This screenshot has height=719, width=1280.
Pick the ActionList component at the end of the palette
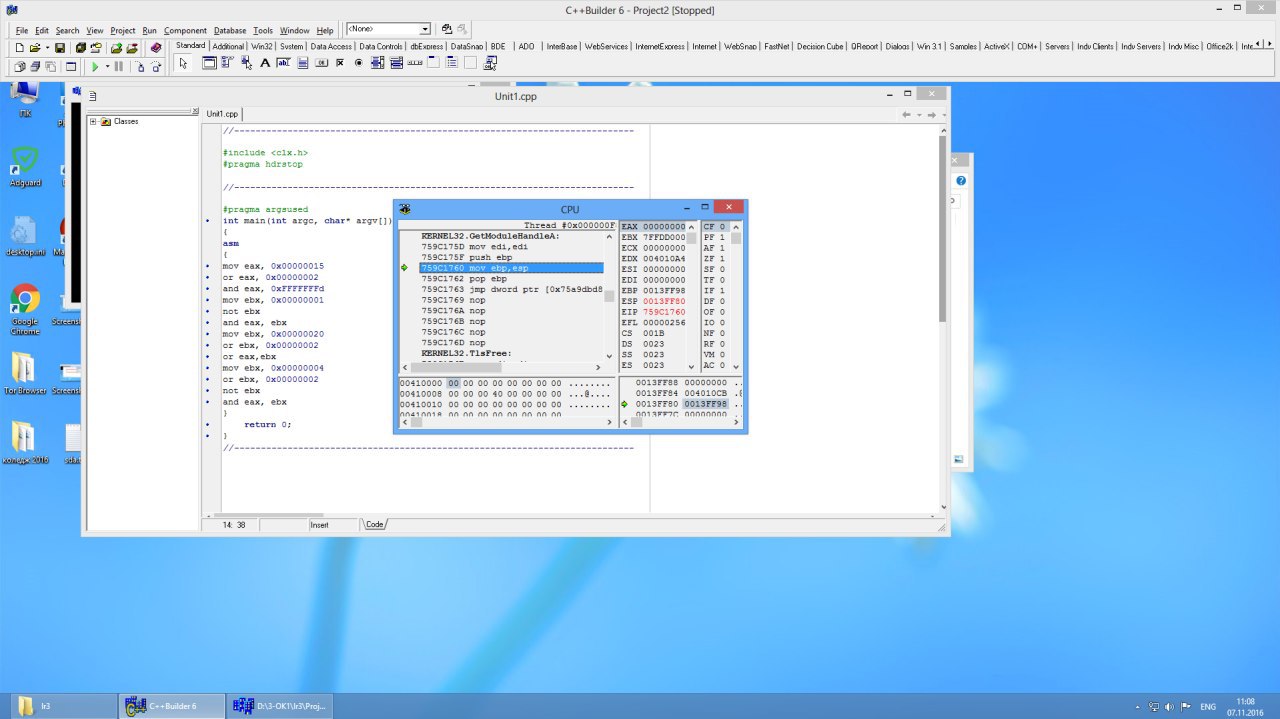[490, 63]
